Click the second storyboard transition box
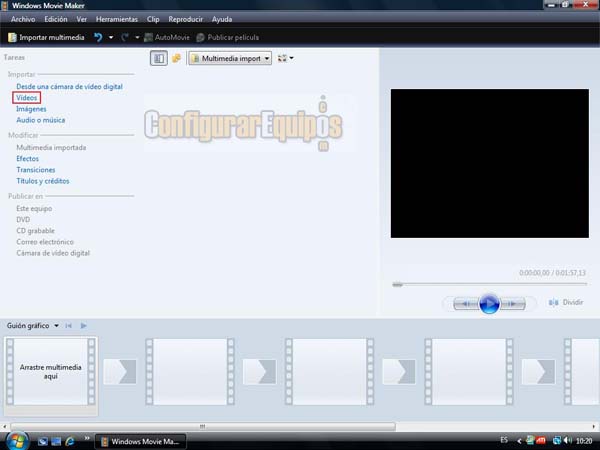The width and height of the screenshot is (600, 450). [x=259, y=372]
